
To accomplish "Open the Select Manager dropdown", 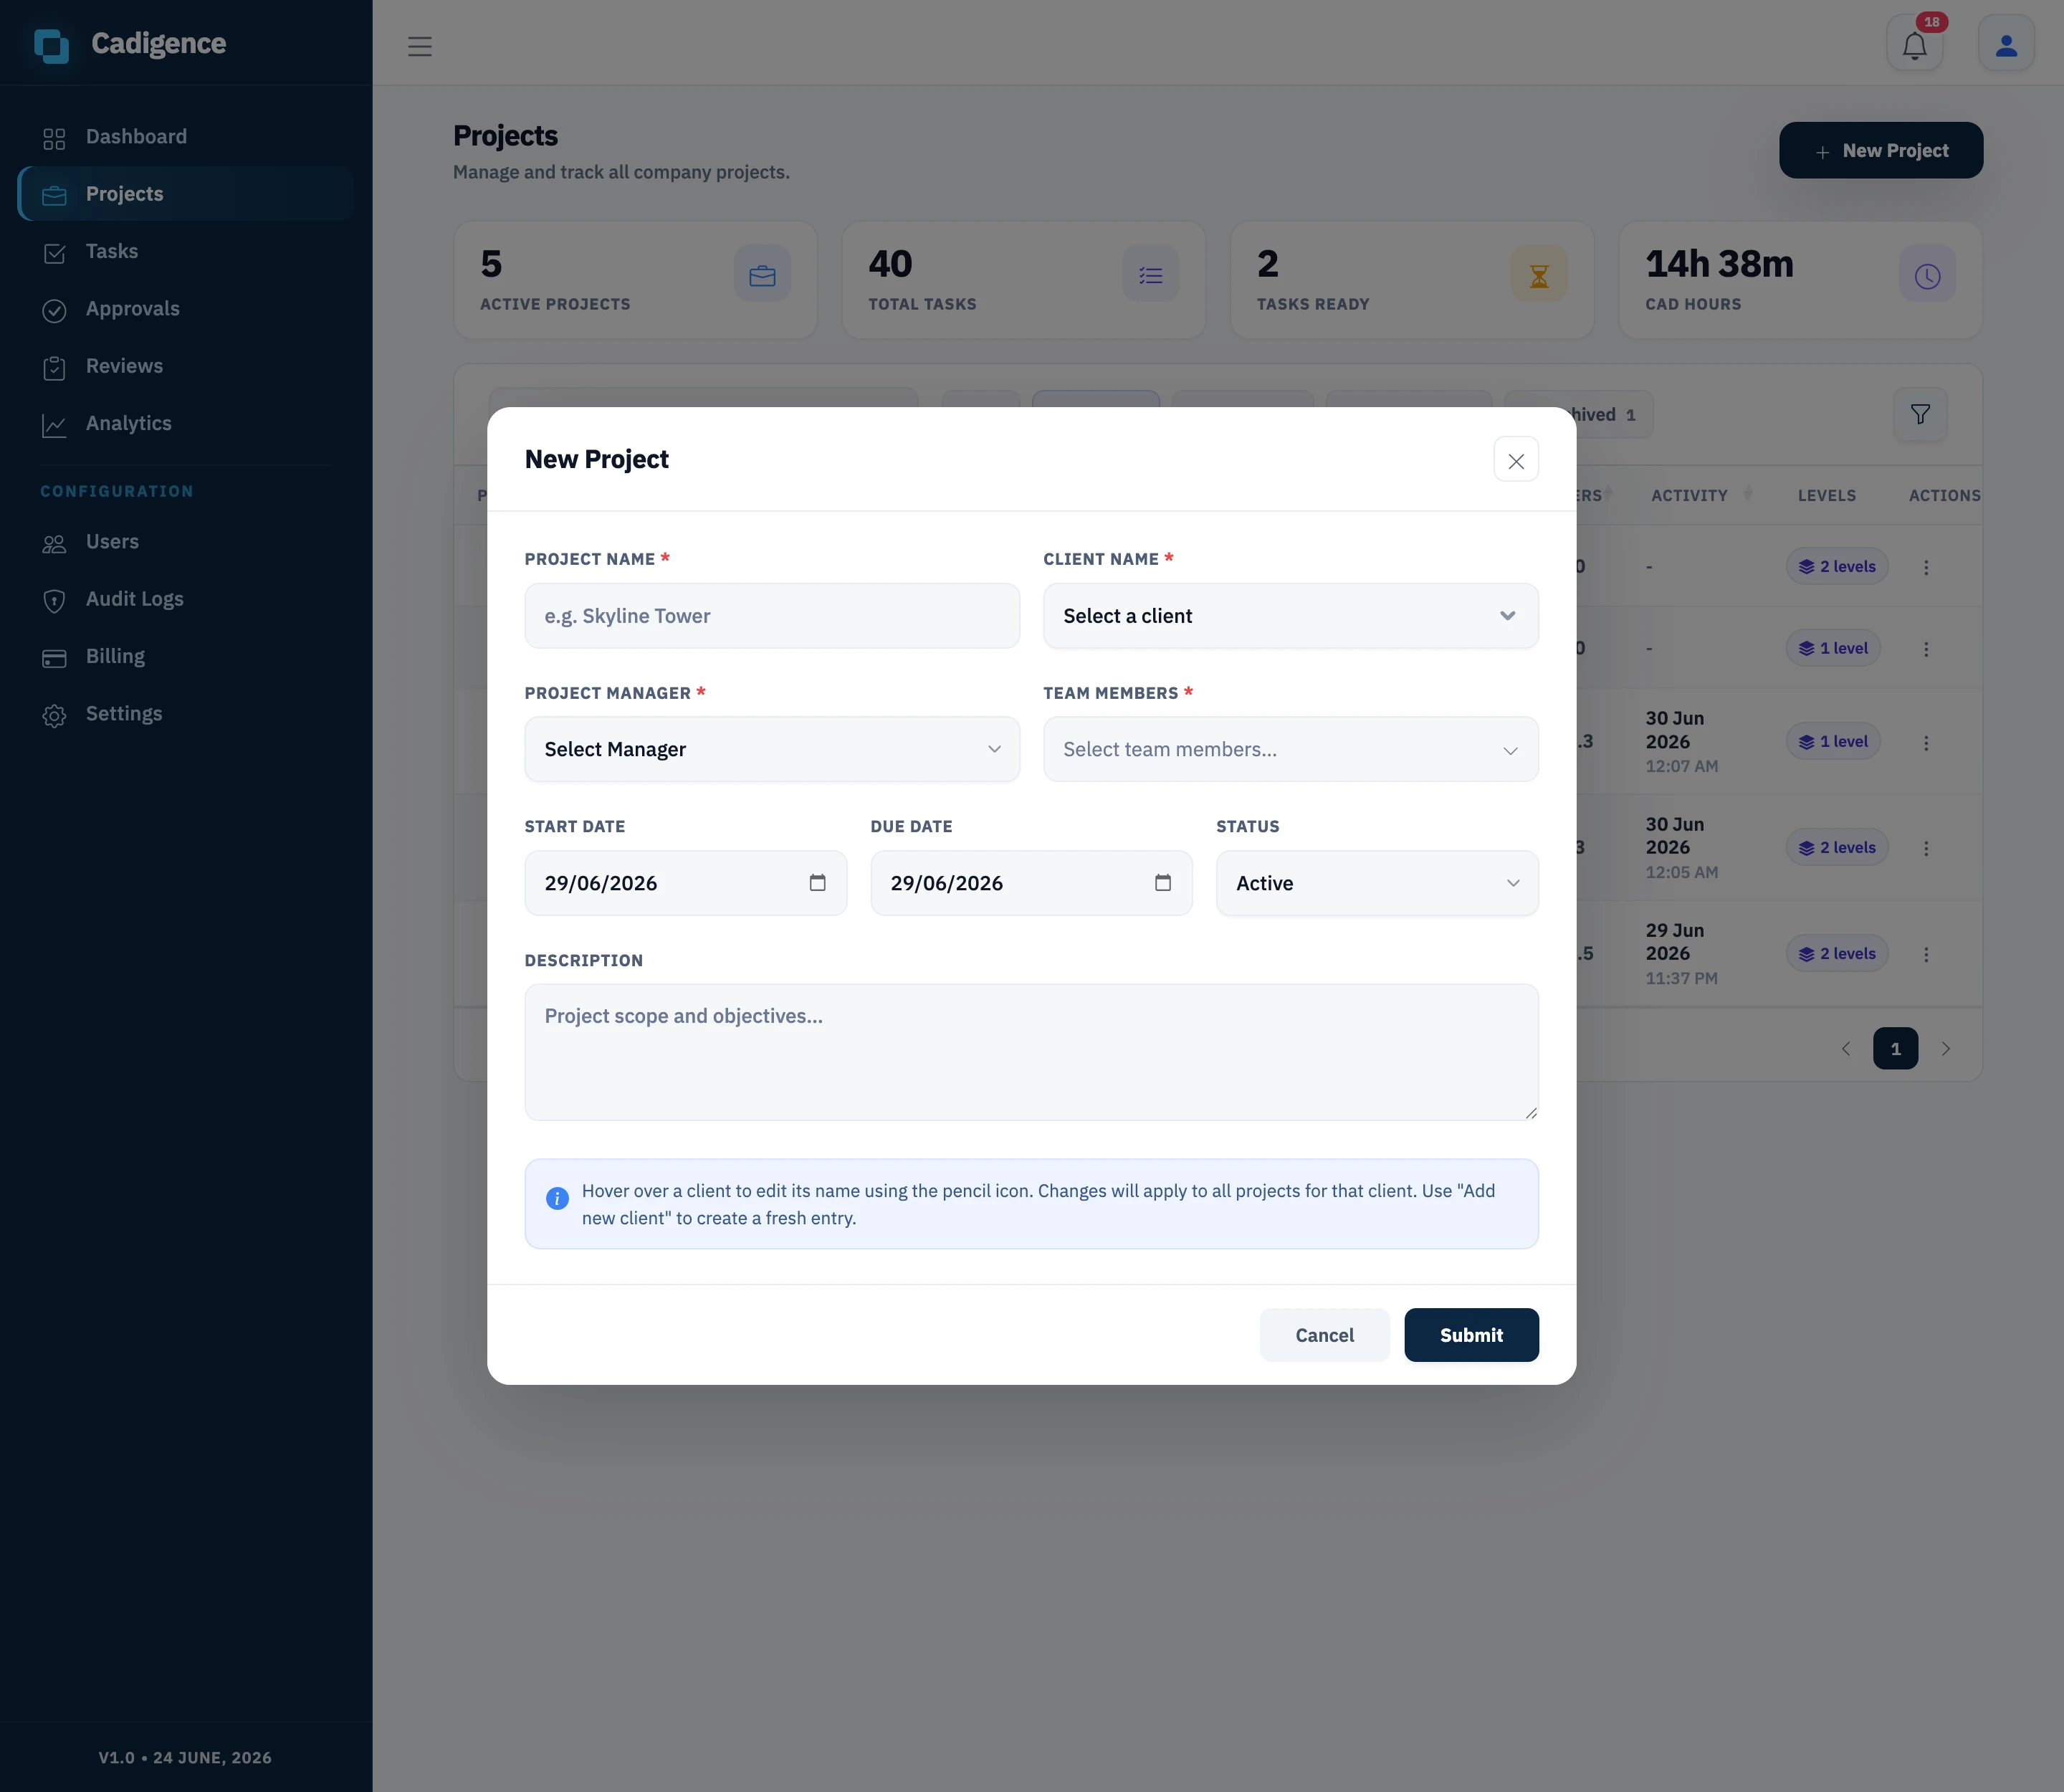I will pyautogui.click(x=772, y=749).
